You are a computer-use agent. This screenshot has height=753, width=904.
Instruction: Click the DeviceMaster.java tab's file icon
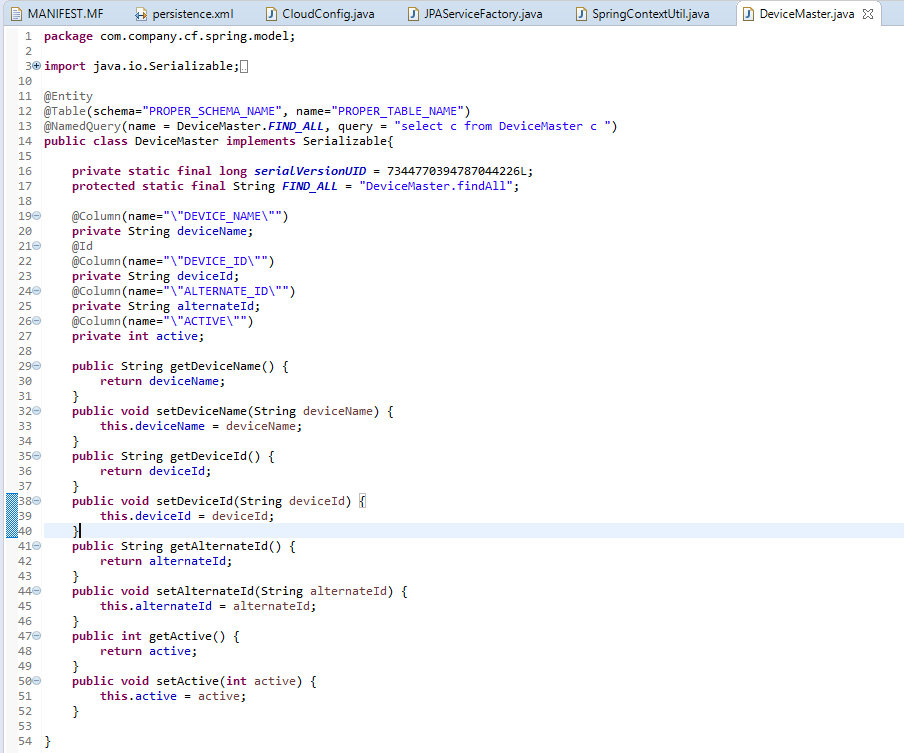[748, 14]
